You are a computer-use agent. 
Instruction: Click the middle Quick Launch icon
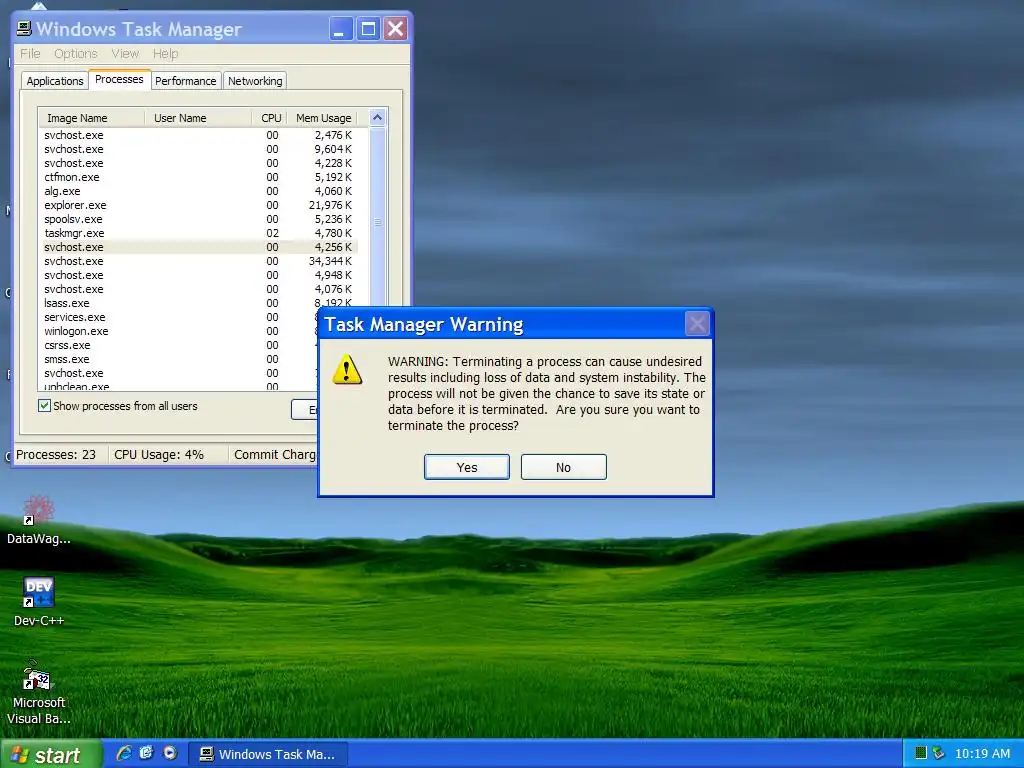146,753
